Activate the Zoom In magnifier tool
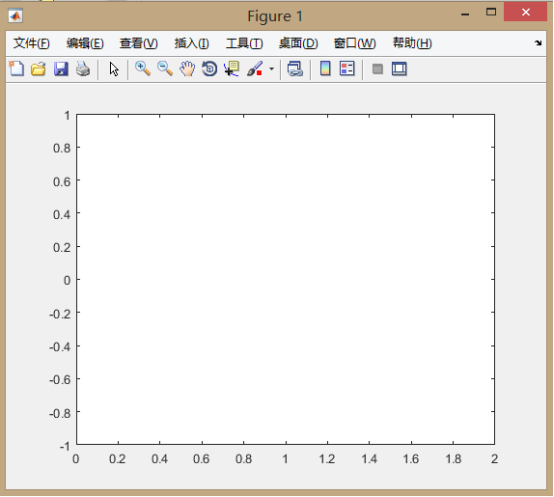554x497 pixels. pos(143,69)
